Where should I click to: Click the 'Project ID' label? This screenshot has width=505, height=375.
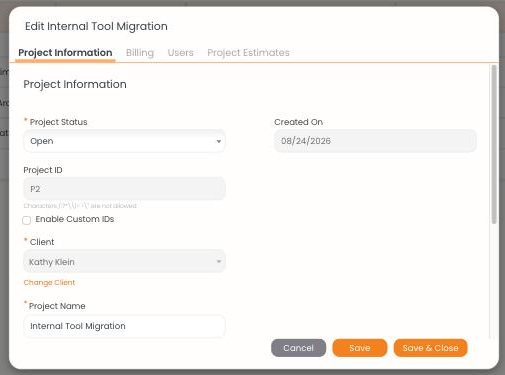pyautogui.click(x=43, y=170)
